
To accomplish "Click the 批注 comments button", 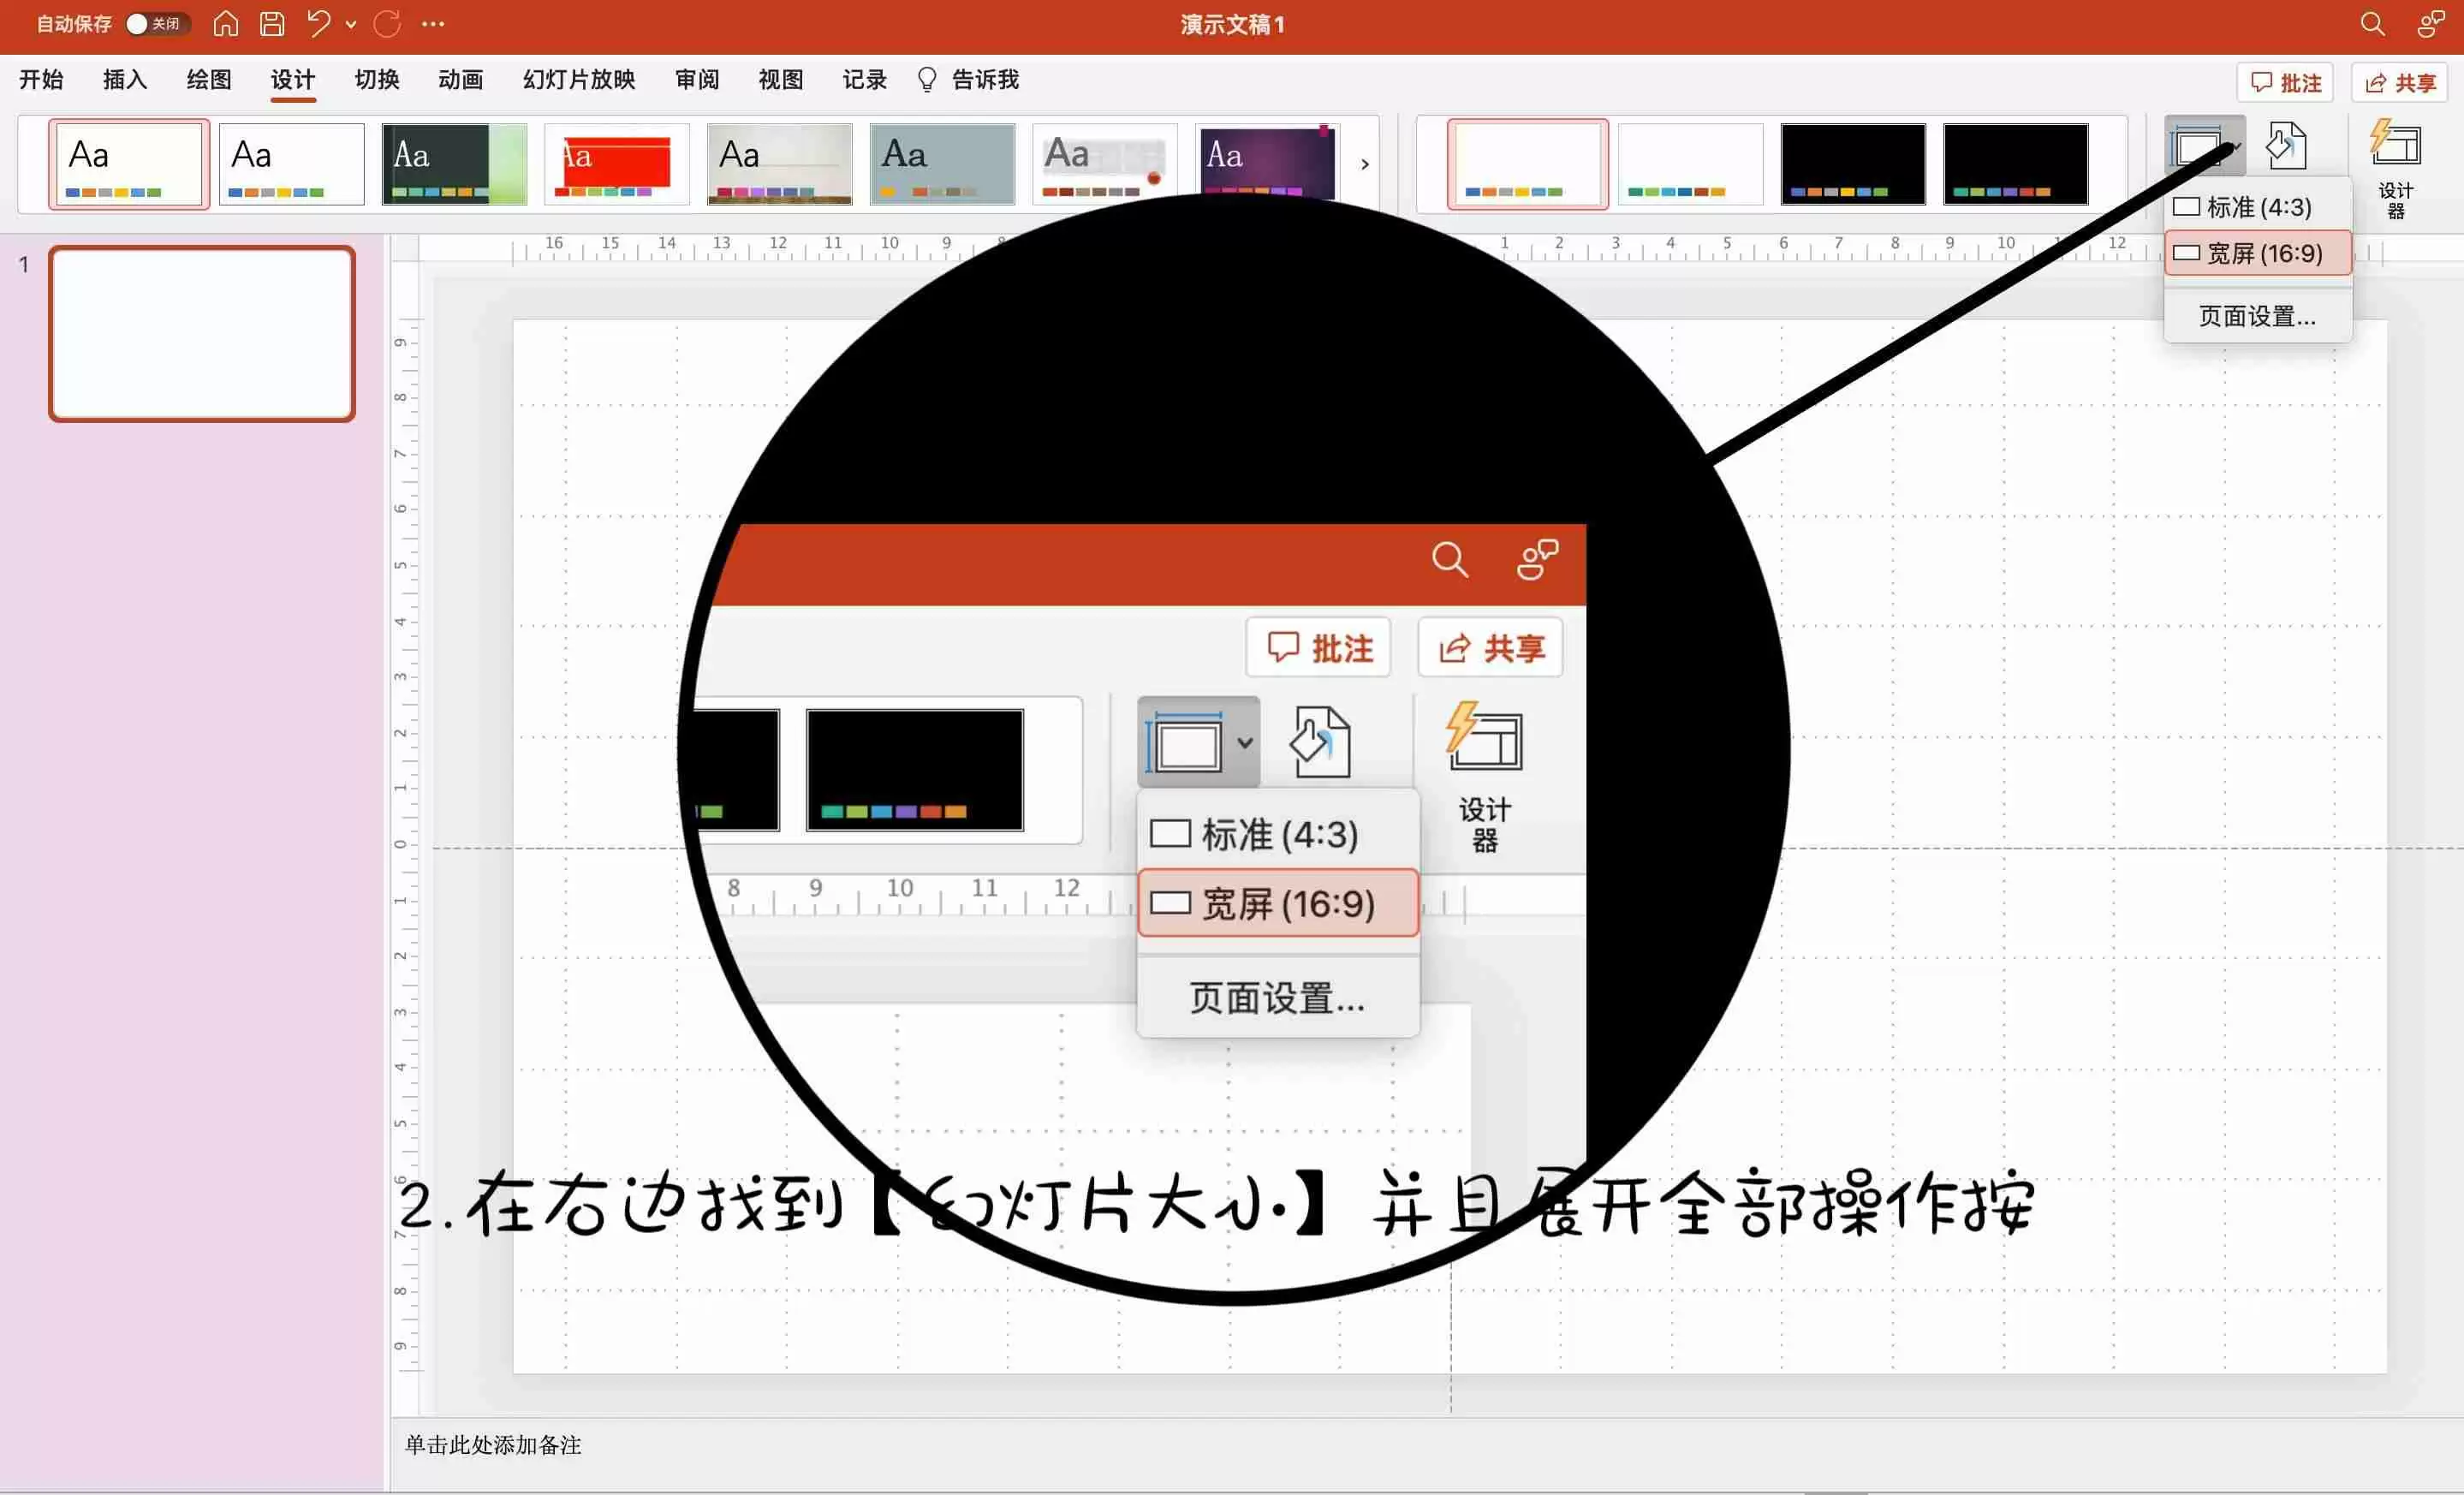I will coord(2285,83).
